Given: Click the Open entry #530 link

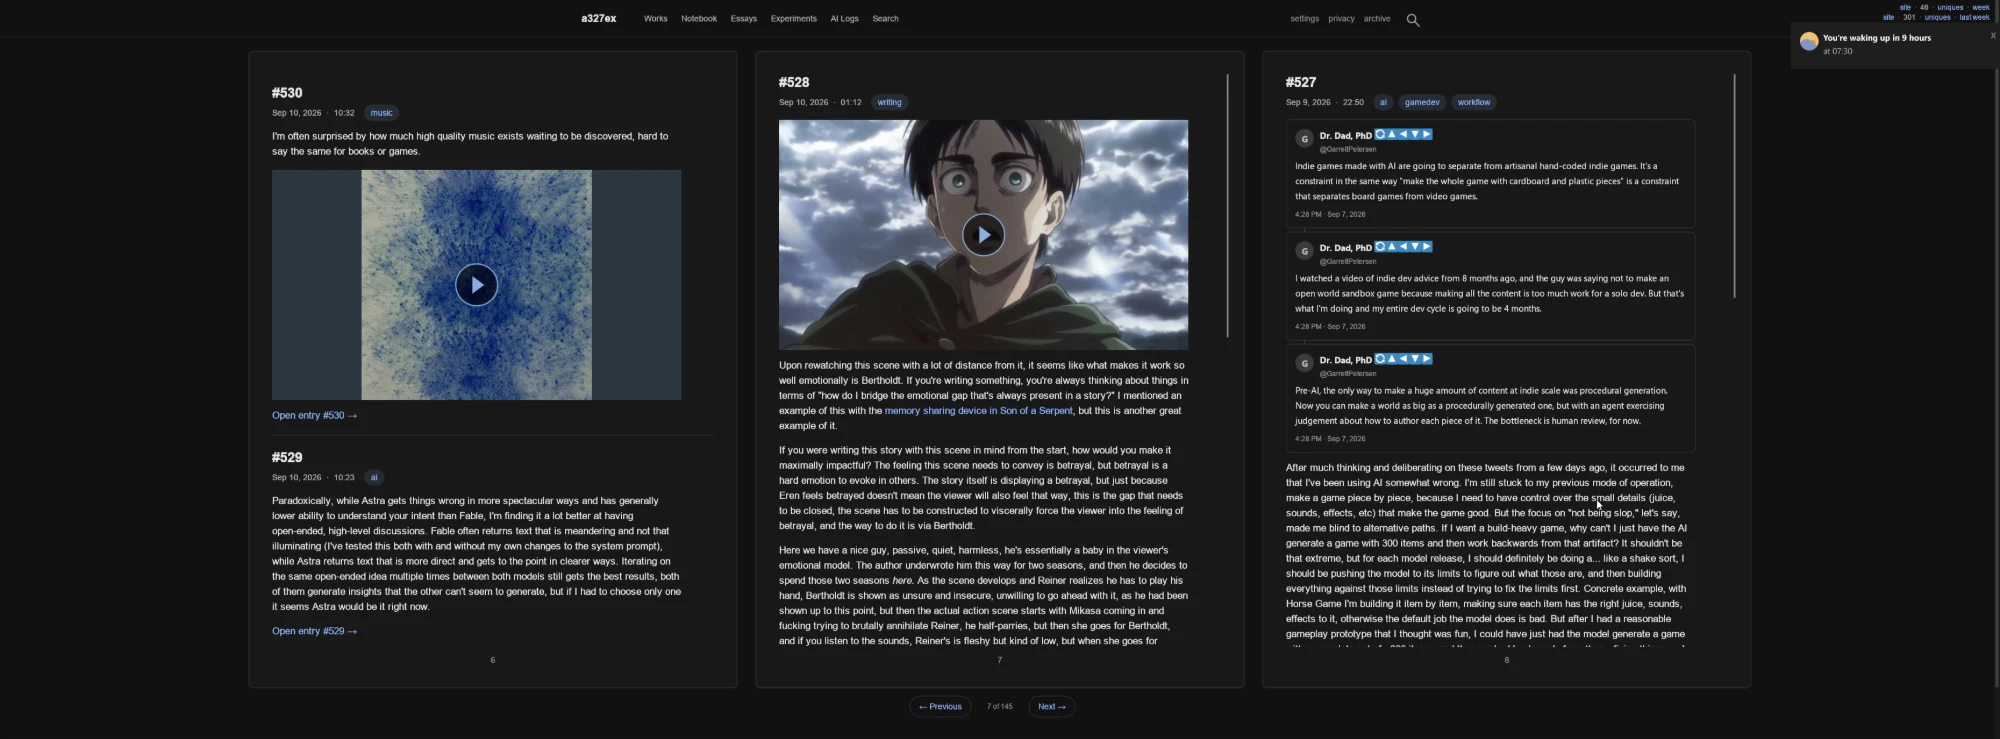Looking at the screenshot, I should [x=314, y=415].
